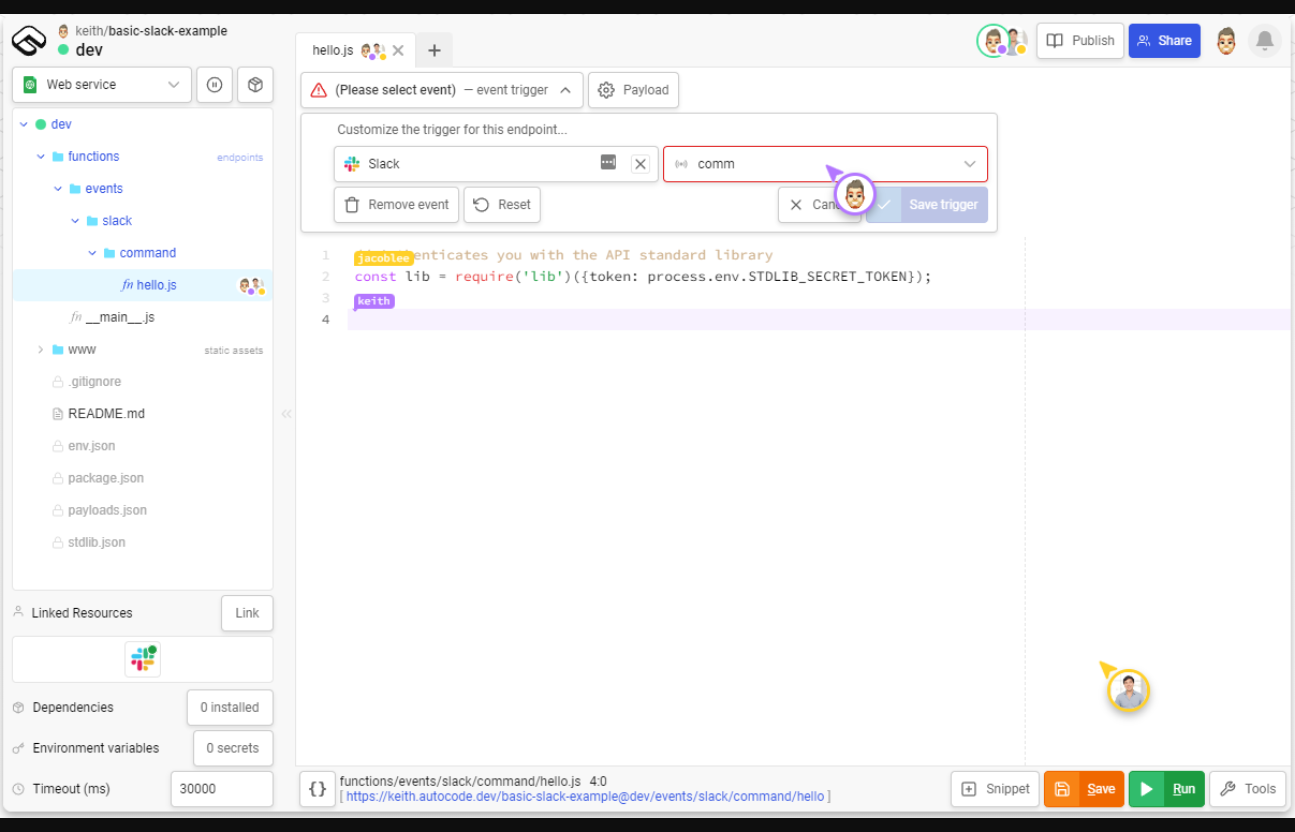Close the hello.js tab
The image size is (1295, 832).
[x=398, y=50]
